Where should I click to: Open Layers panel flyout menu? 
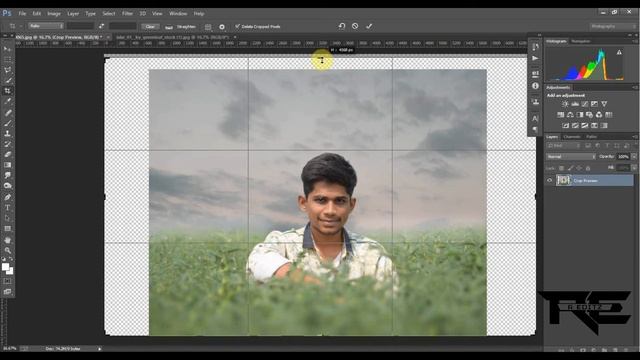pos(635,137)
